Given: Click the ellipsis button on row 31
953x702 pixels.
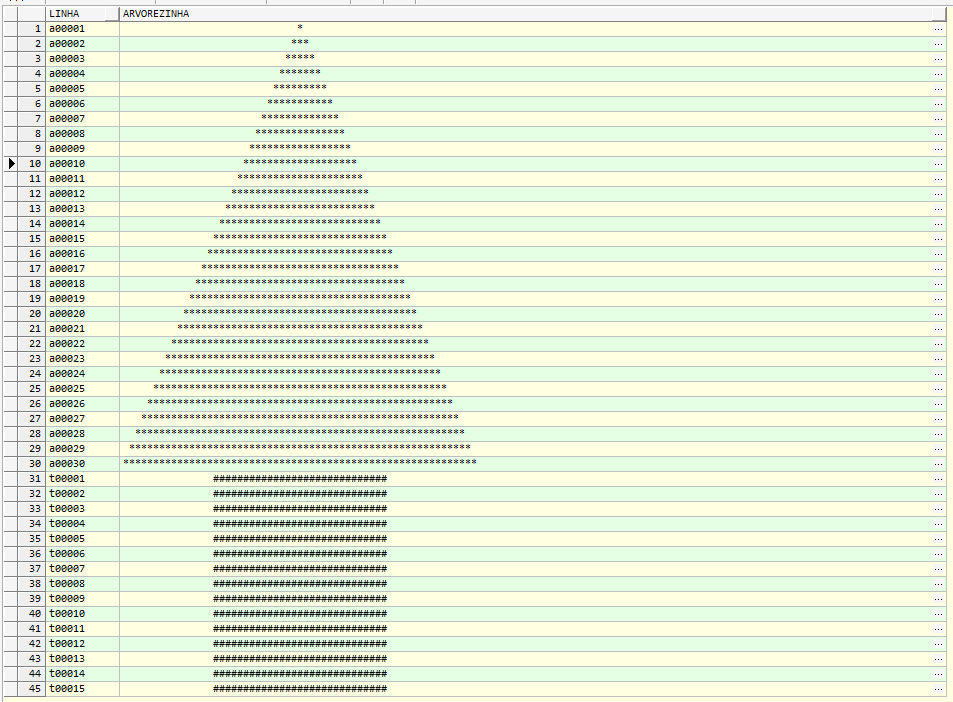Looking at the screenshot, I should (x=937, y=479).
